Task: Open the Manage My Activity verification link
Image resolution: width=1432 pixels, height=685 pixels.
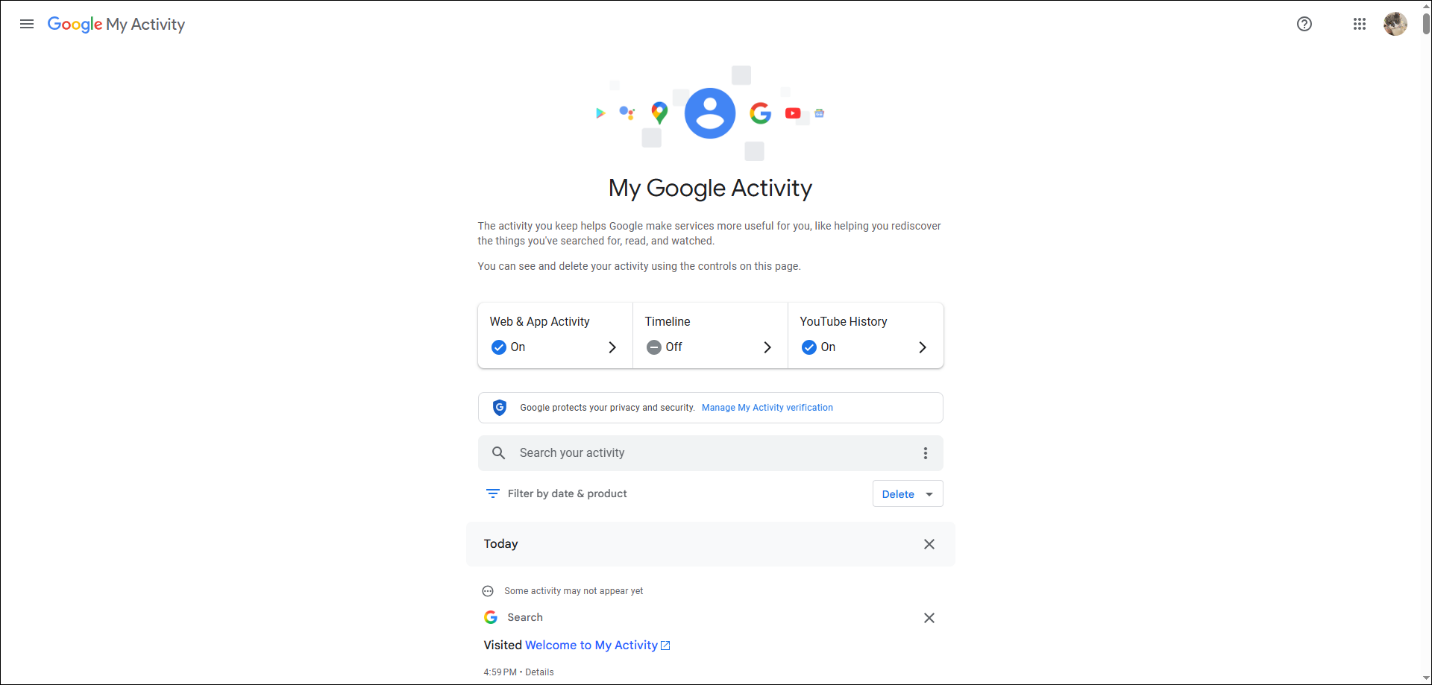Action: [x=767, y=407]
